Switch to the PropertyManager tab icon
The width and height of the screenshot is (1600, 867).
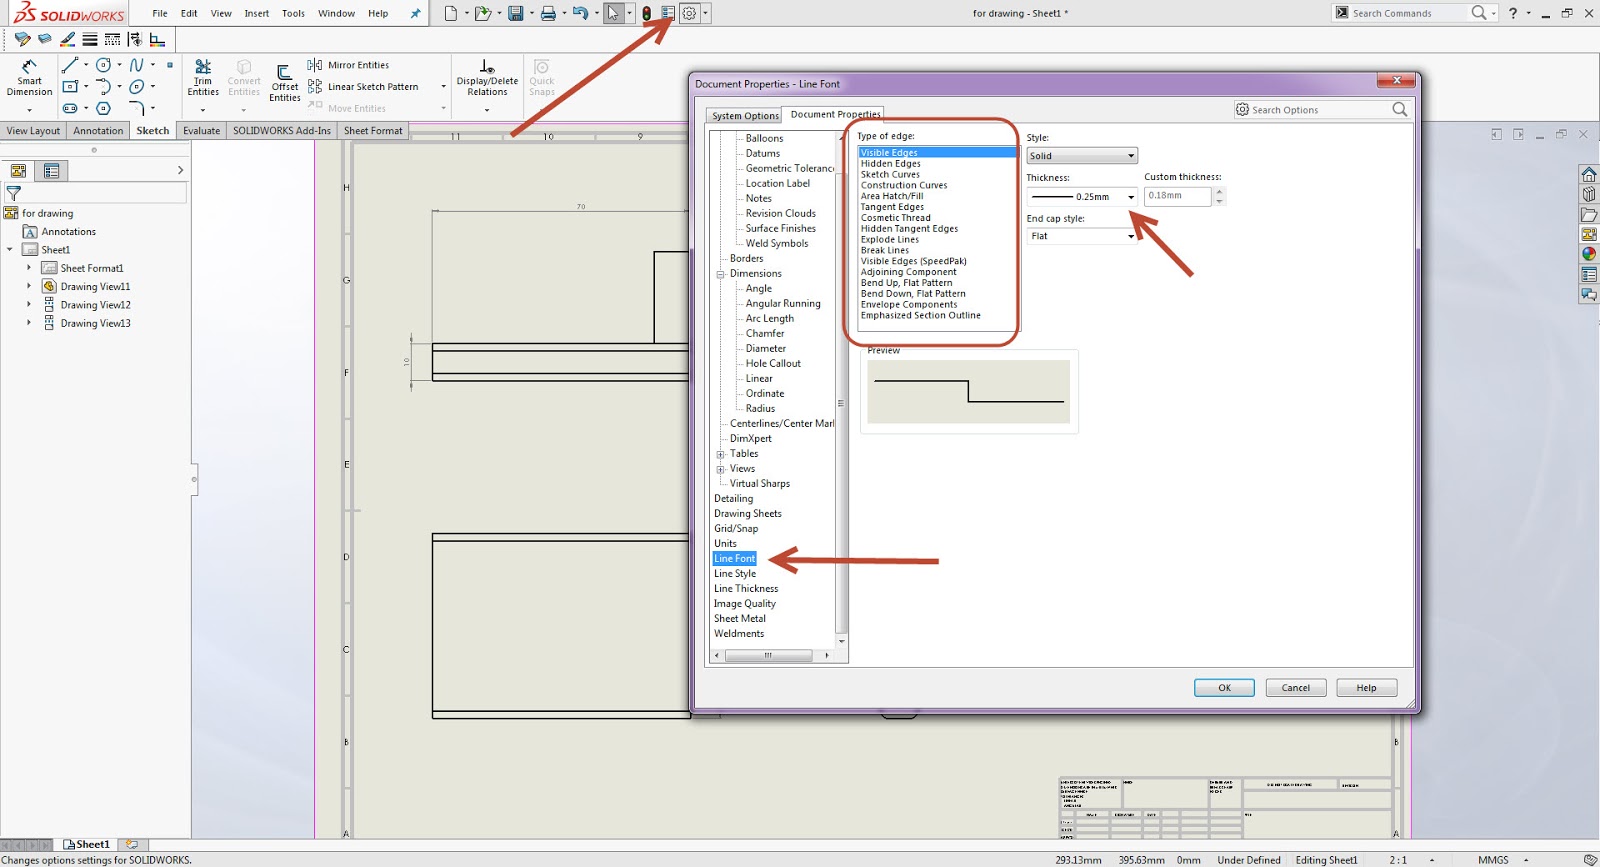[51, 171]
